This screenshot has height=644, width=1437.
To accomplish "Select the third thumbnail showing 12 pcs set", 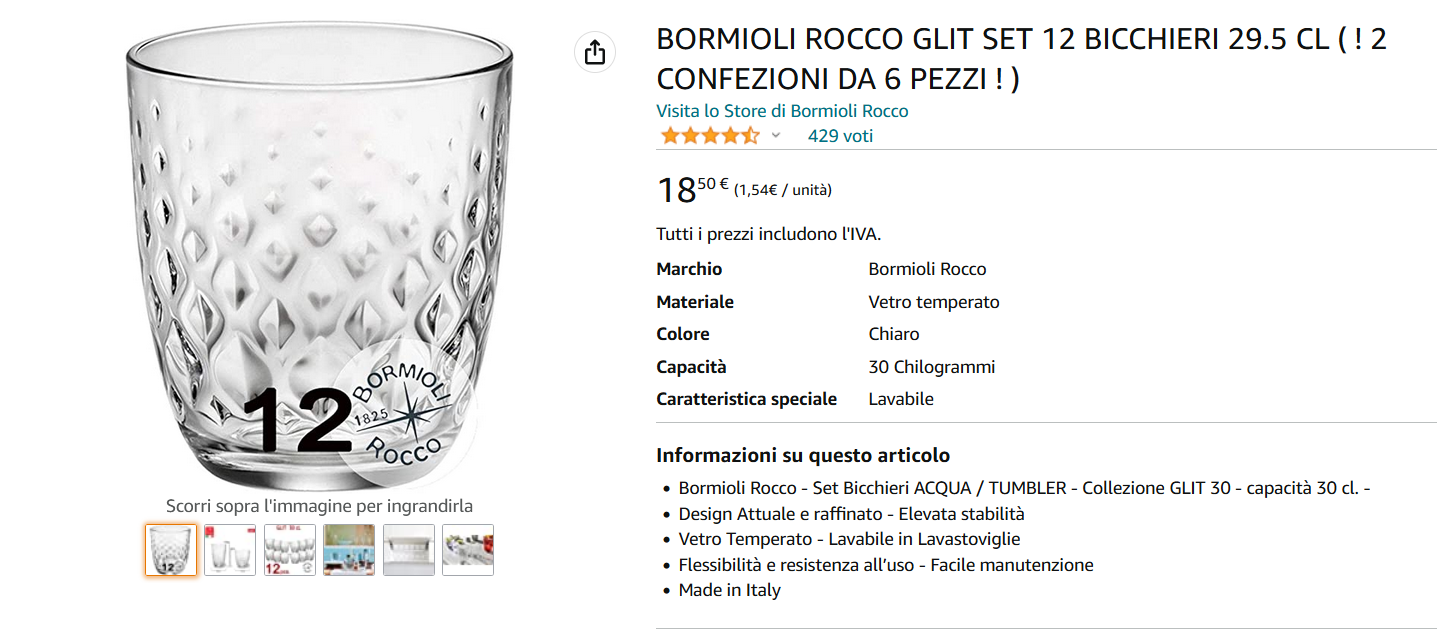I will [x=290, y=550].
